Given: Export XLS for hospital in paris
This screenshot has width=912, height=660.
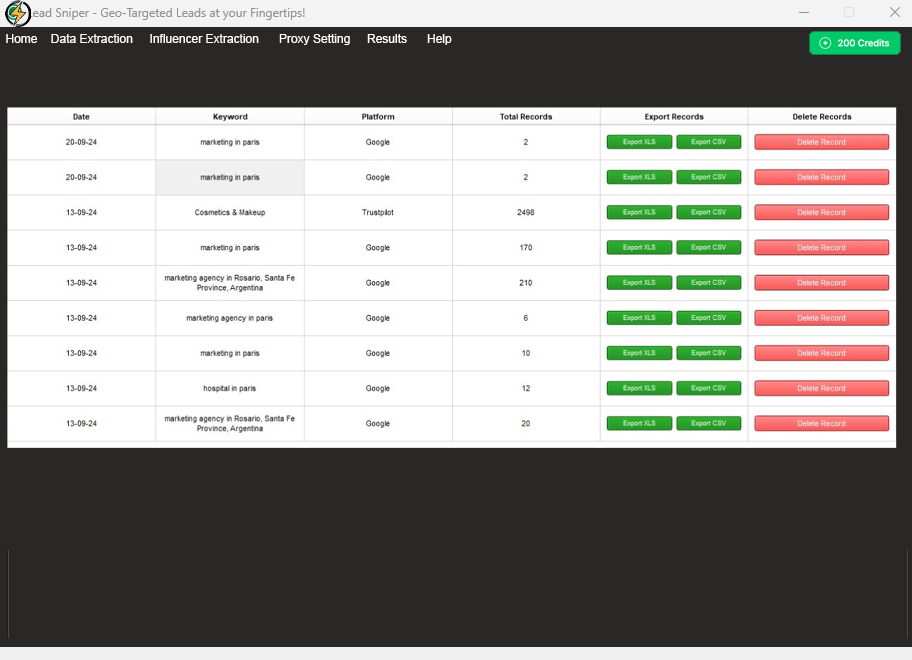Looking at the screenshot, I should tap(639, 388).
